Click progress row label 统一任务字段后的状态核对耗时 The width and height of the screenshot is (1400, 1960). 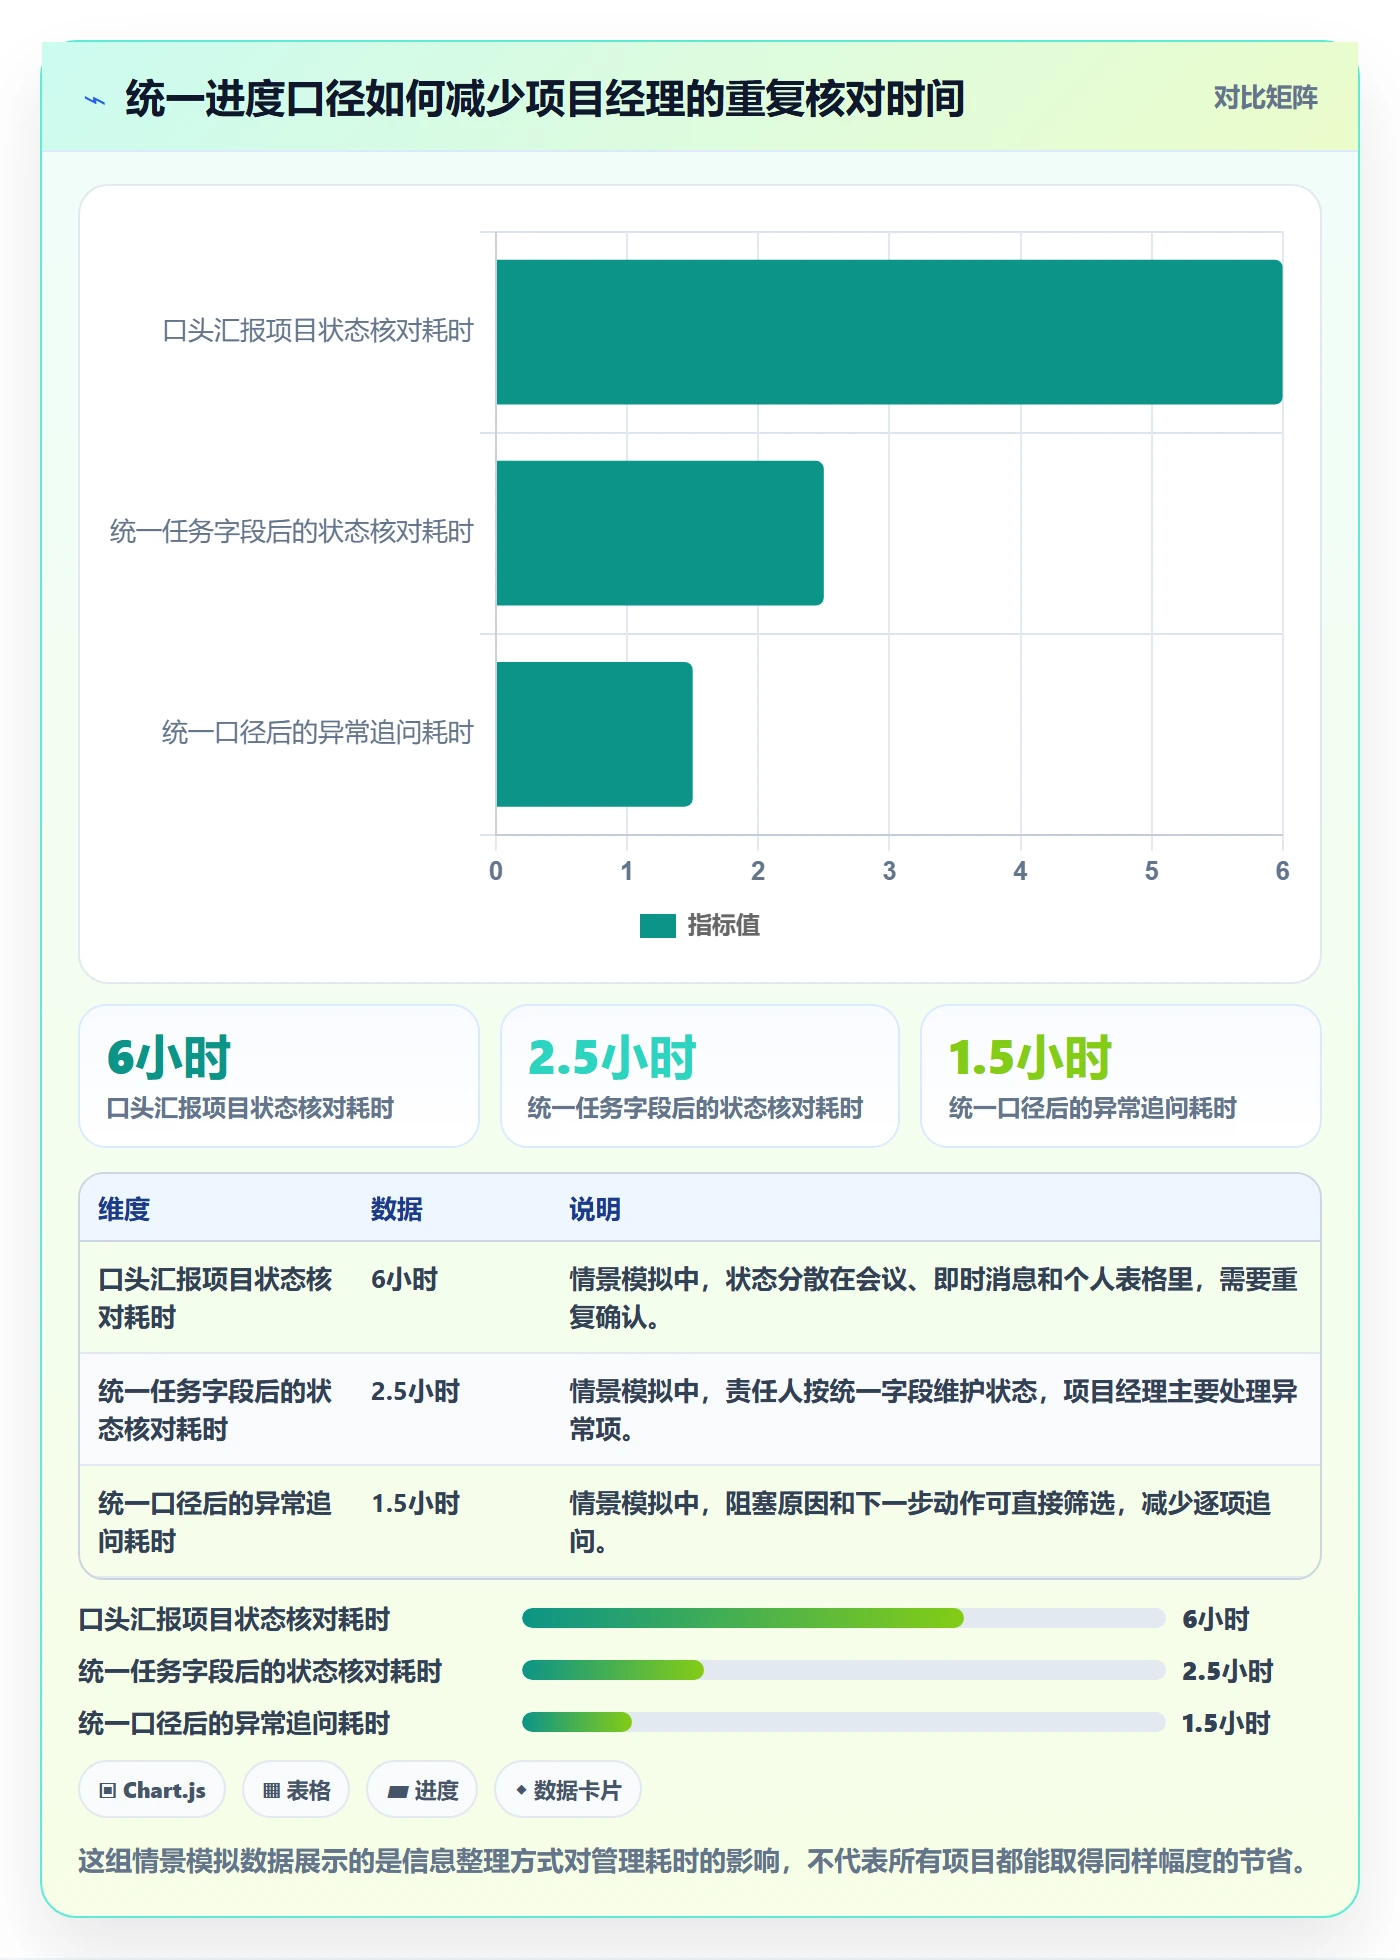tap(260, 1671)
